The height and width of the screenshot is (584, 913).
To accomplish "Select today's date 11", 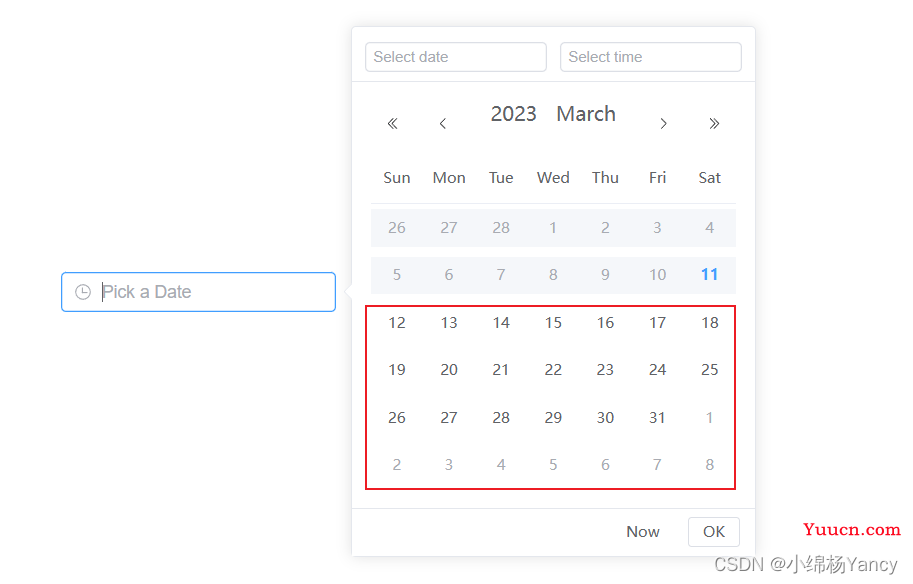I will point(709,274).
